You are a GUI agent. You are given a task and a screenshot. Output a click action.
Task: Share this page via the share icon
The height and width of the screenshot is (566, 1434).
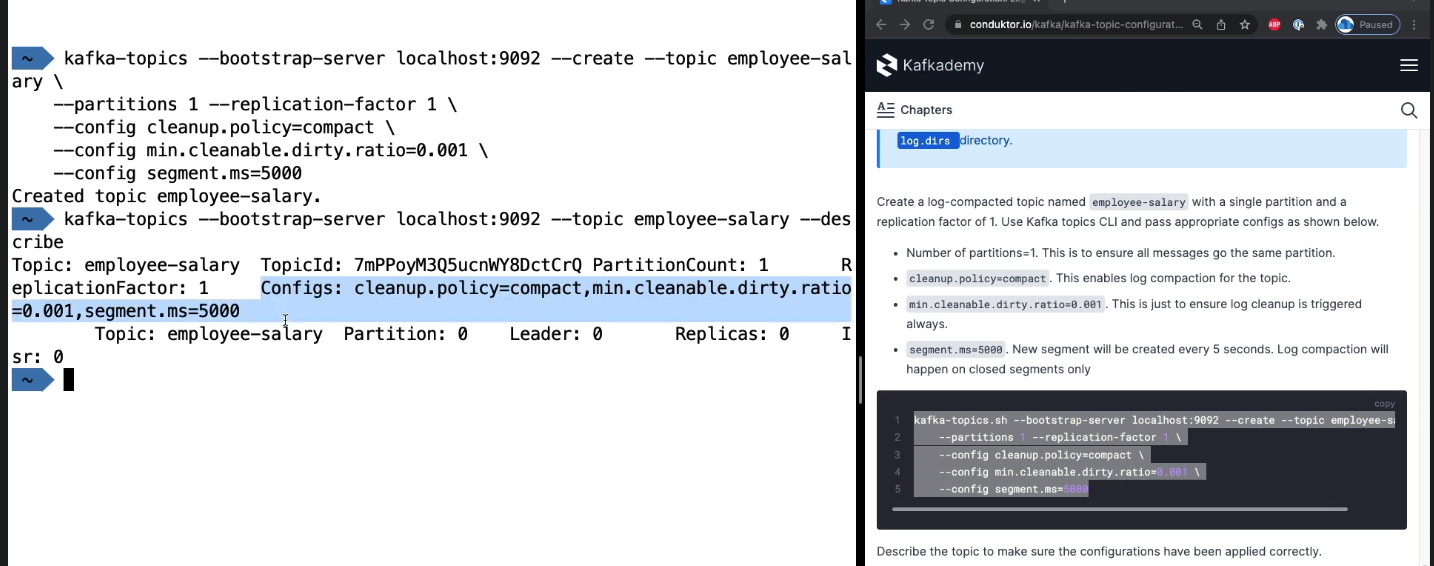[1222, 25]
